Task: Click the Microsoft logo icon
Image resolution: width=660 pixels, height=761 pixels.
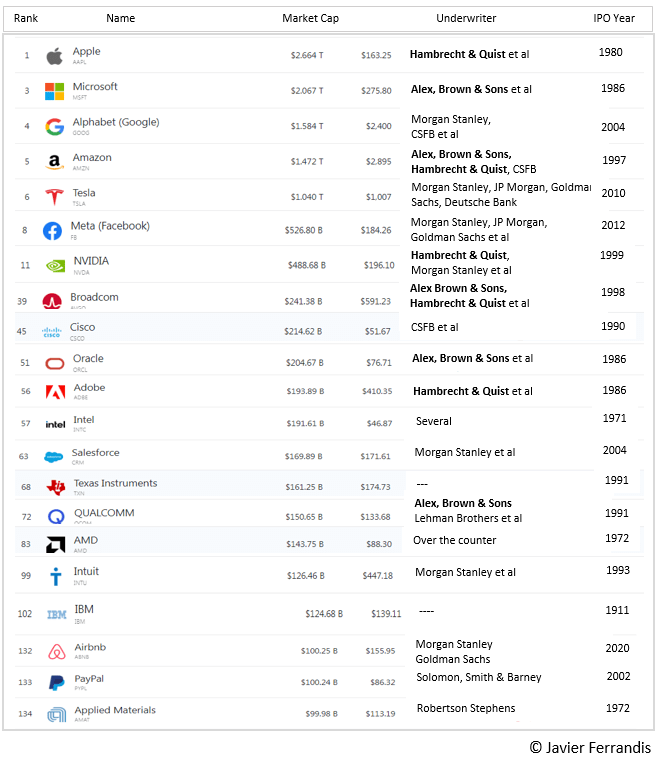Action: pos(54,91)
